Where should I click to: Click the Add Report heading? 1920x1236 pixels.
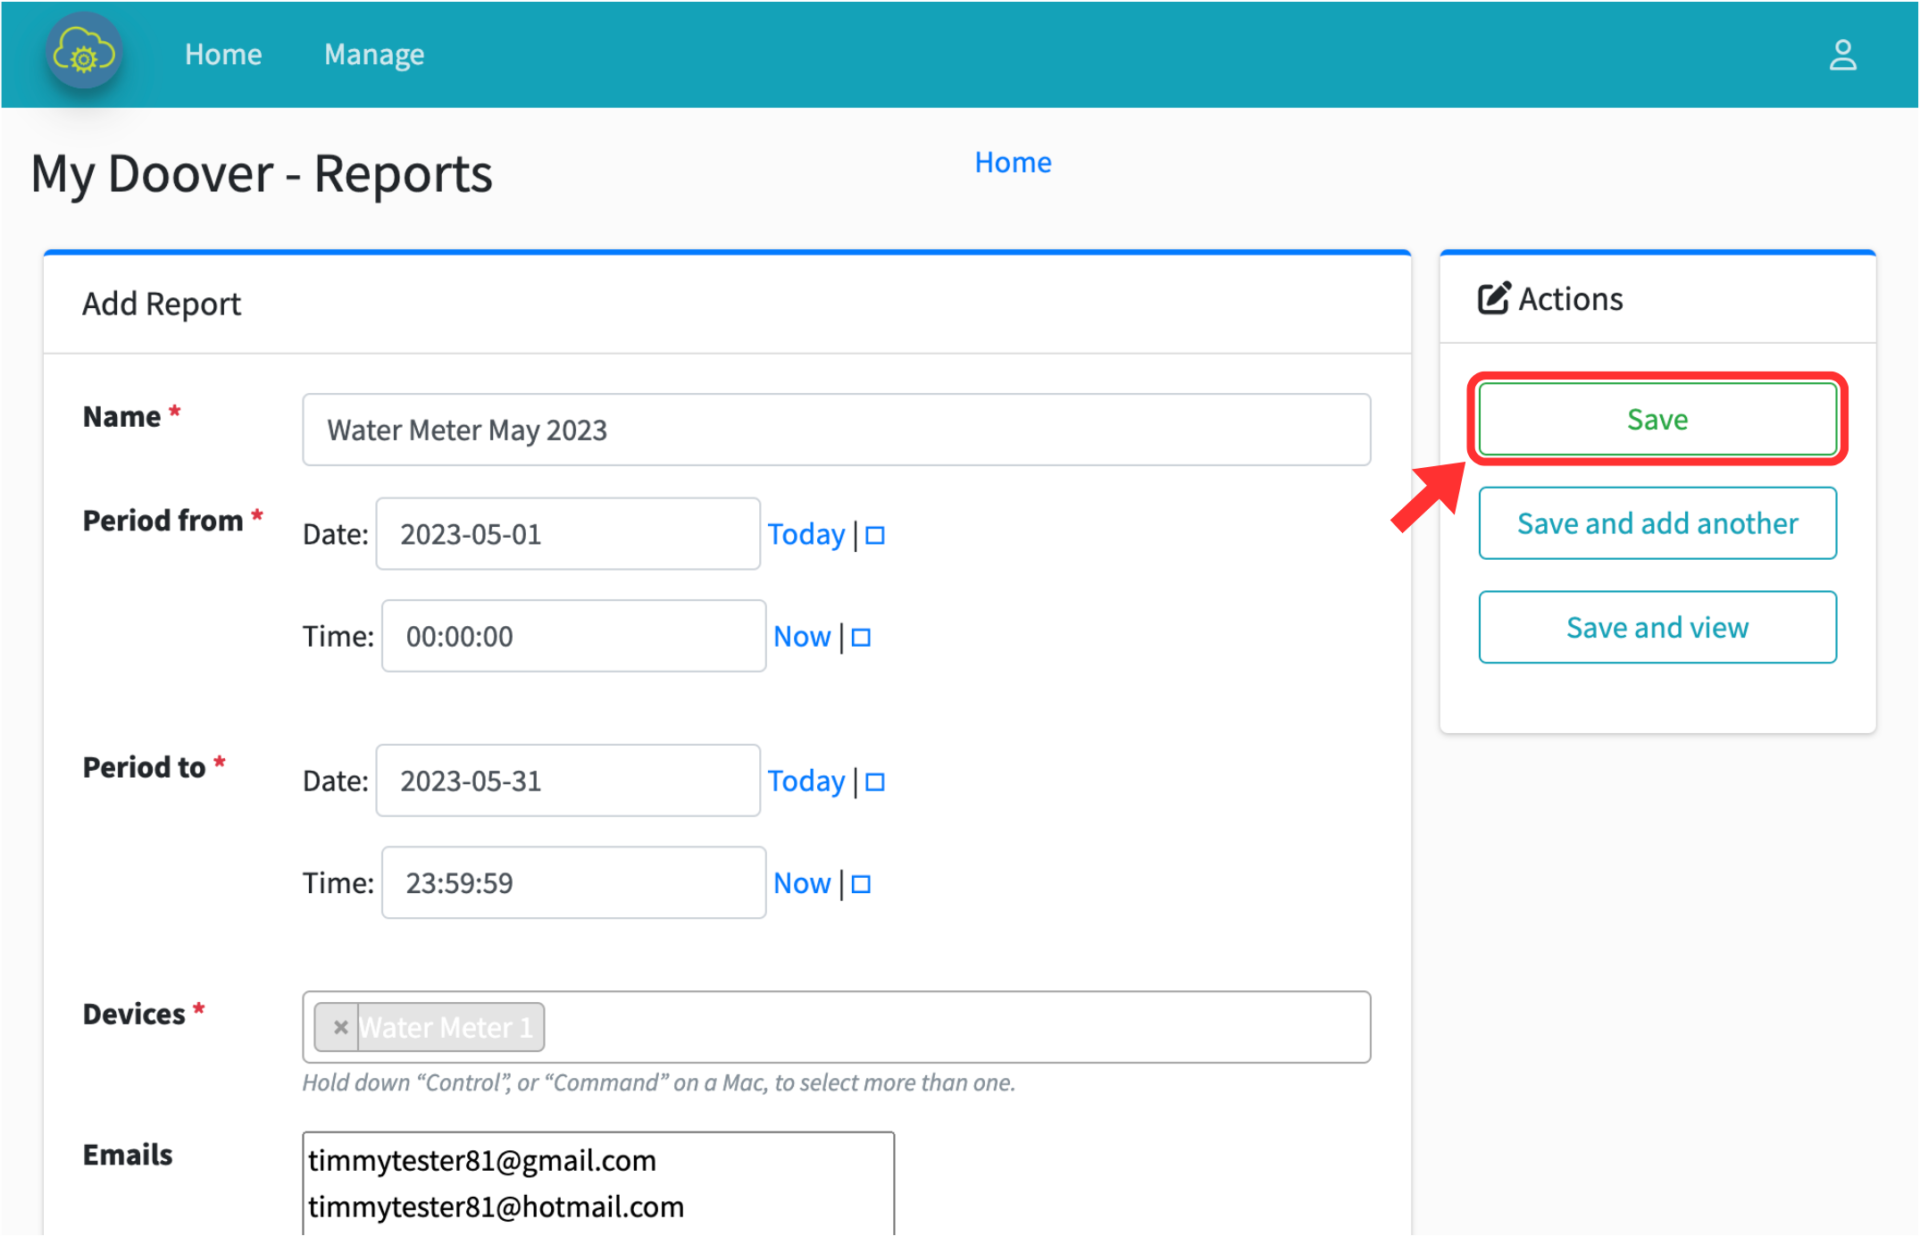click(161, 304)
